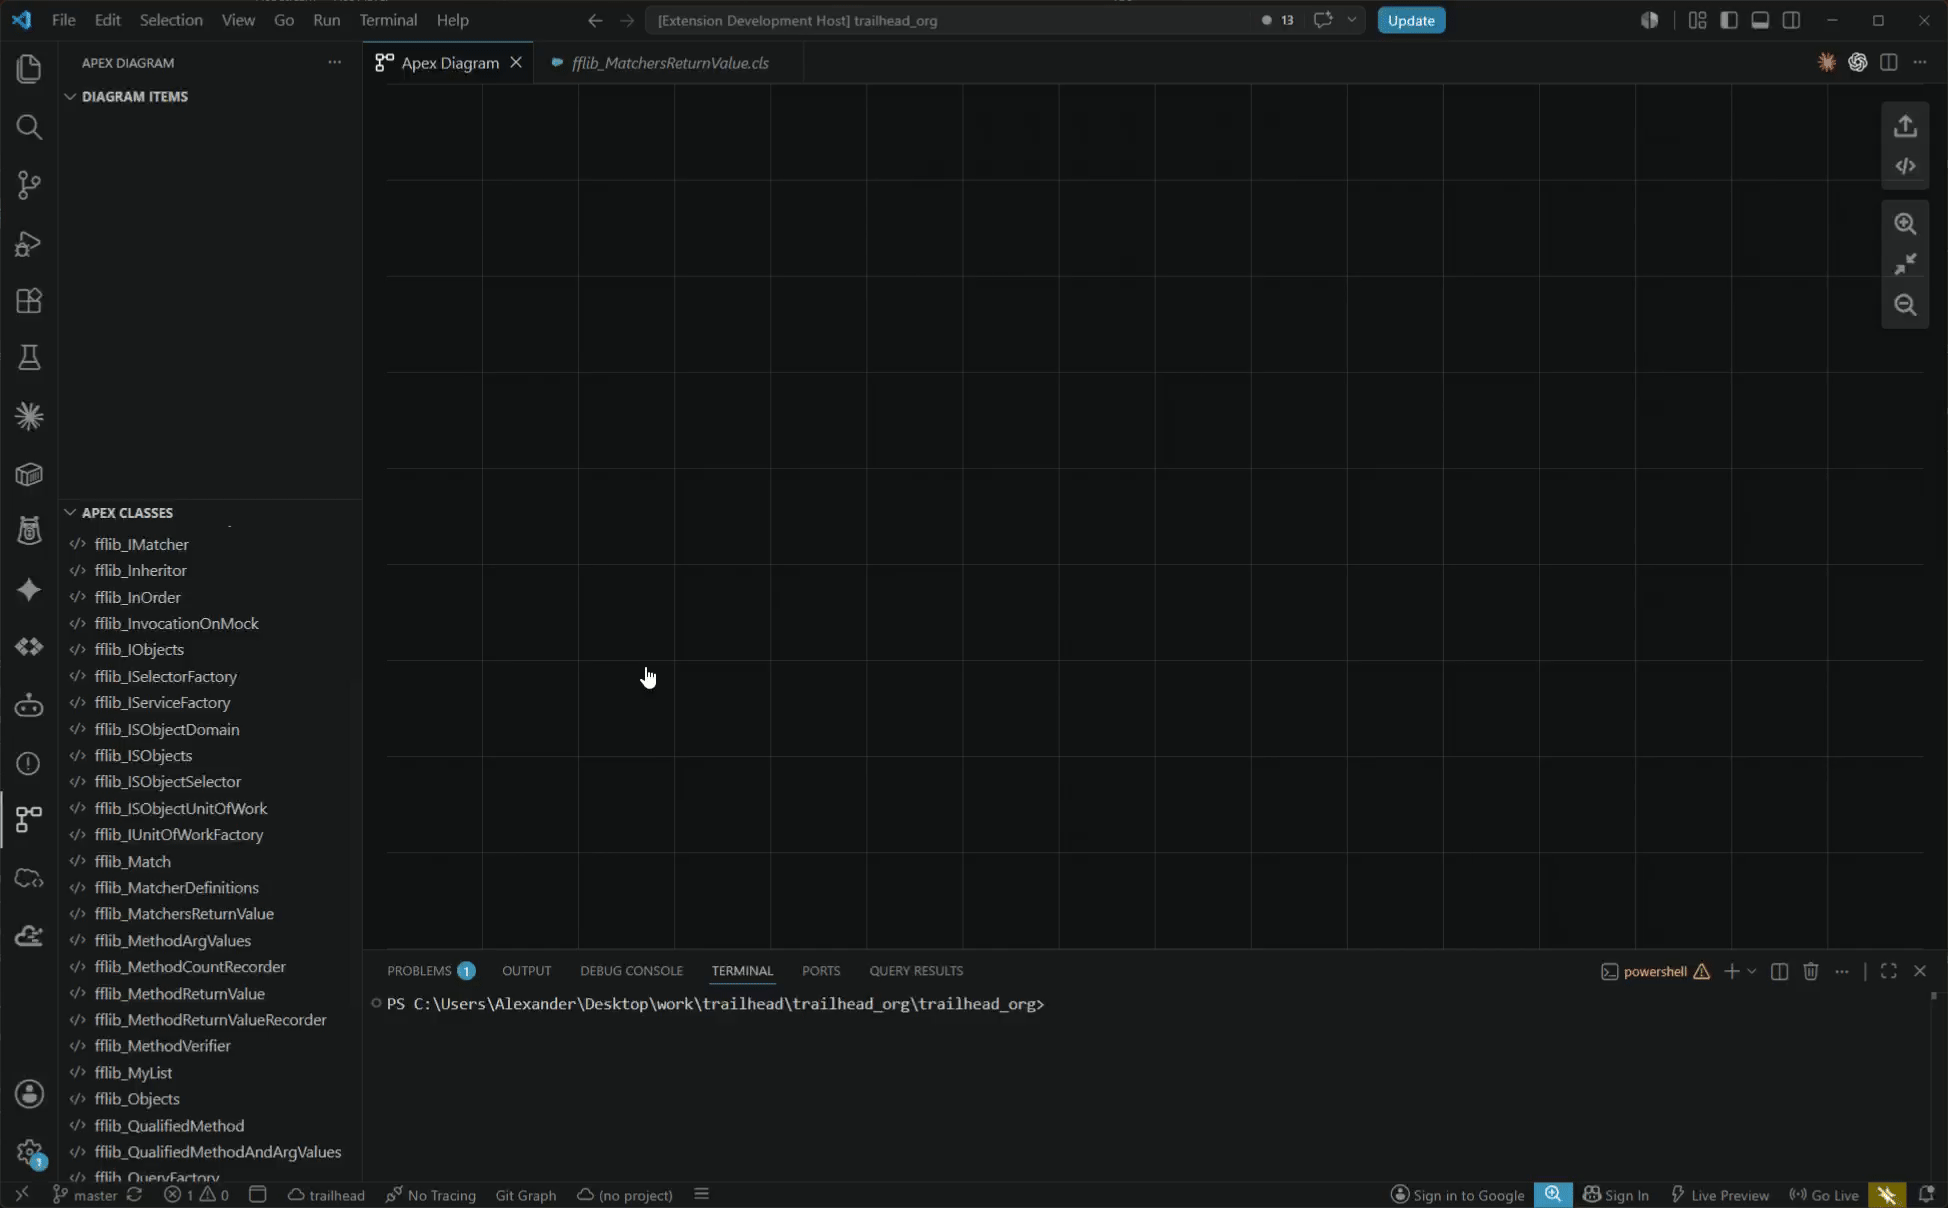
Task: Open the Explorer view in activity bar
Action: coord(29,68)
